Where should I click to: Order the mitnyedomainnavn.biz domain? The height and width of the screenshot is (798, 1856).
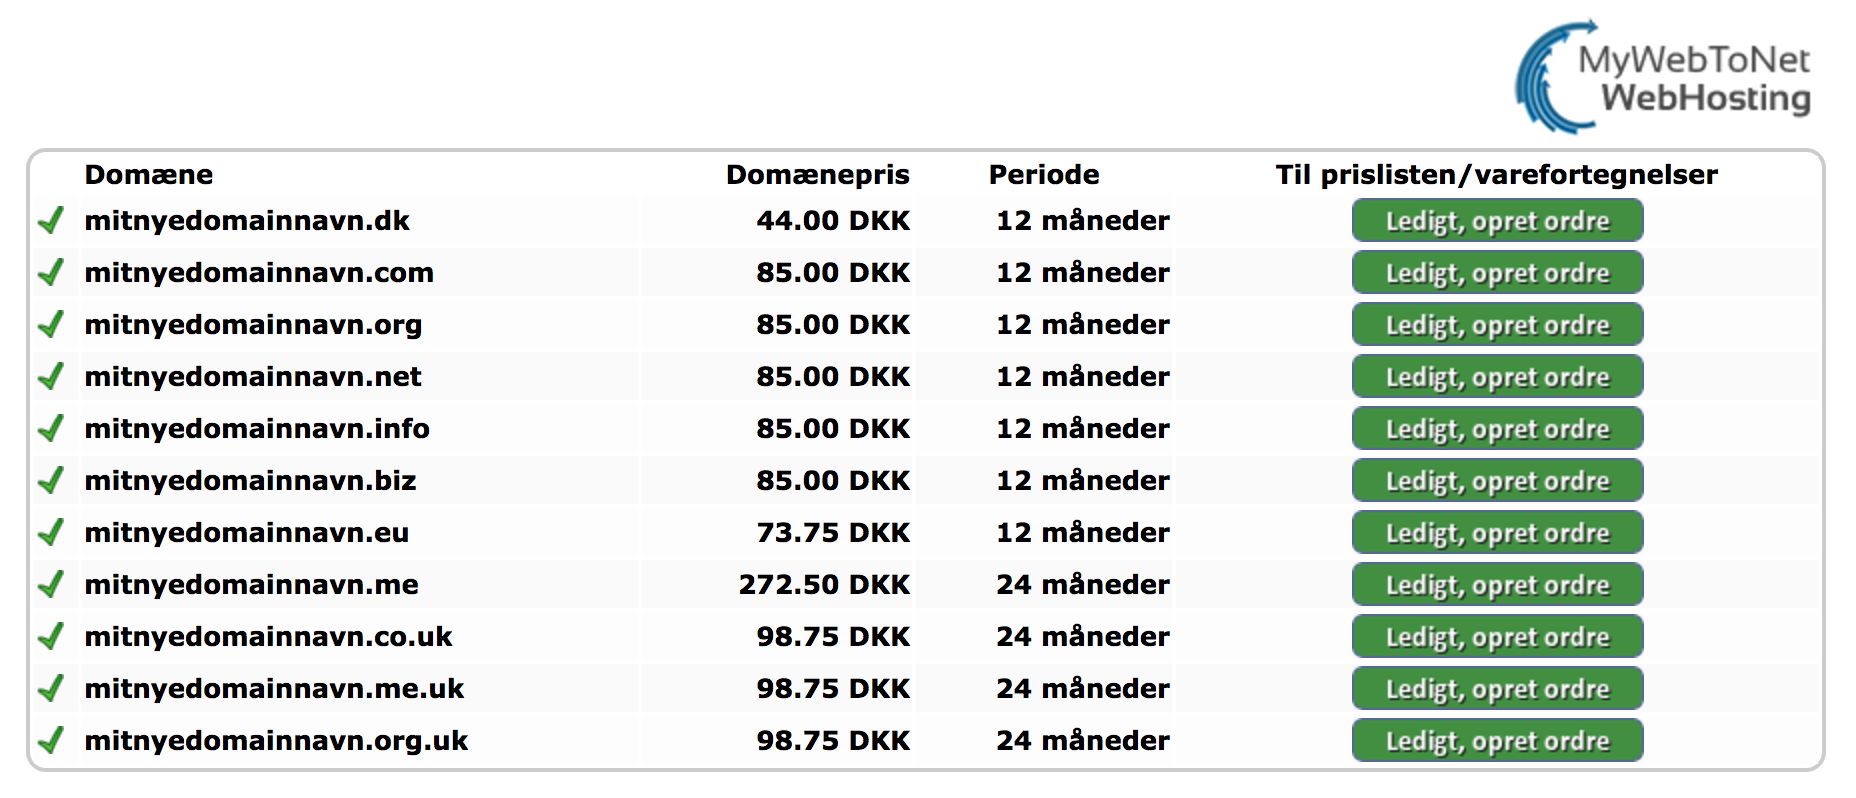[1497, 480]
